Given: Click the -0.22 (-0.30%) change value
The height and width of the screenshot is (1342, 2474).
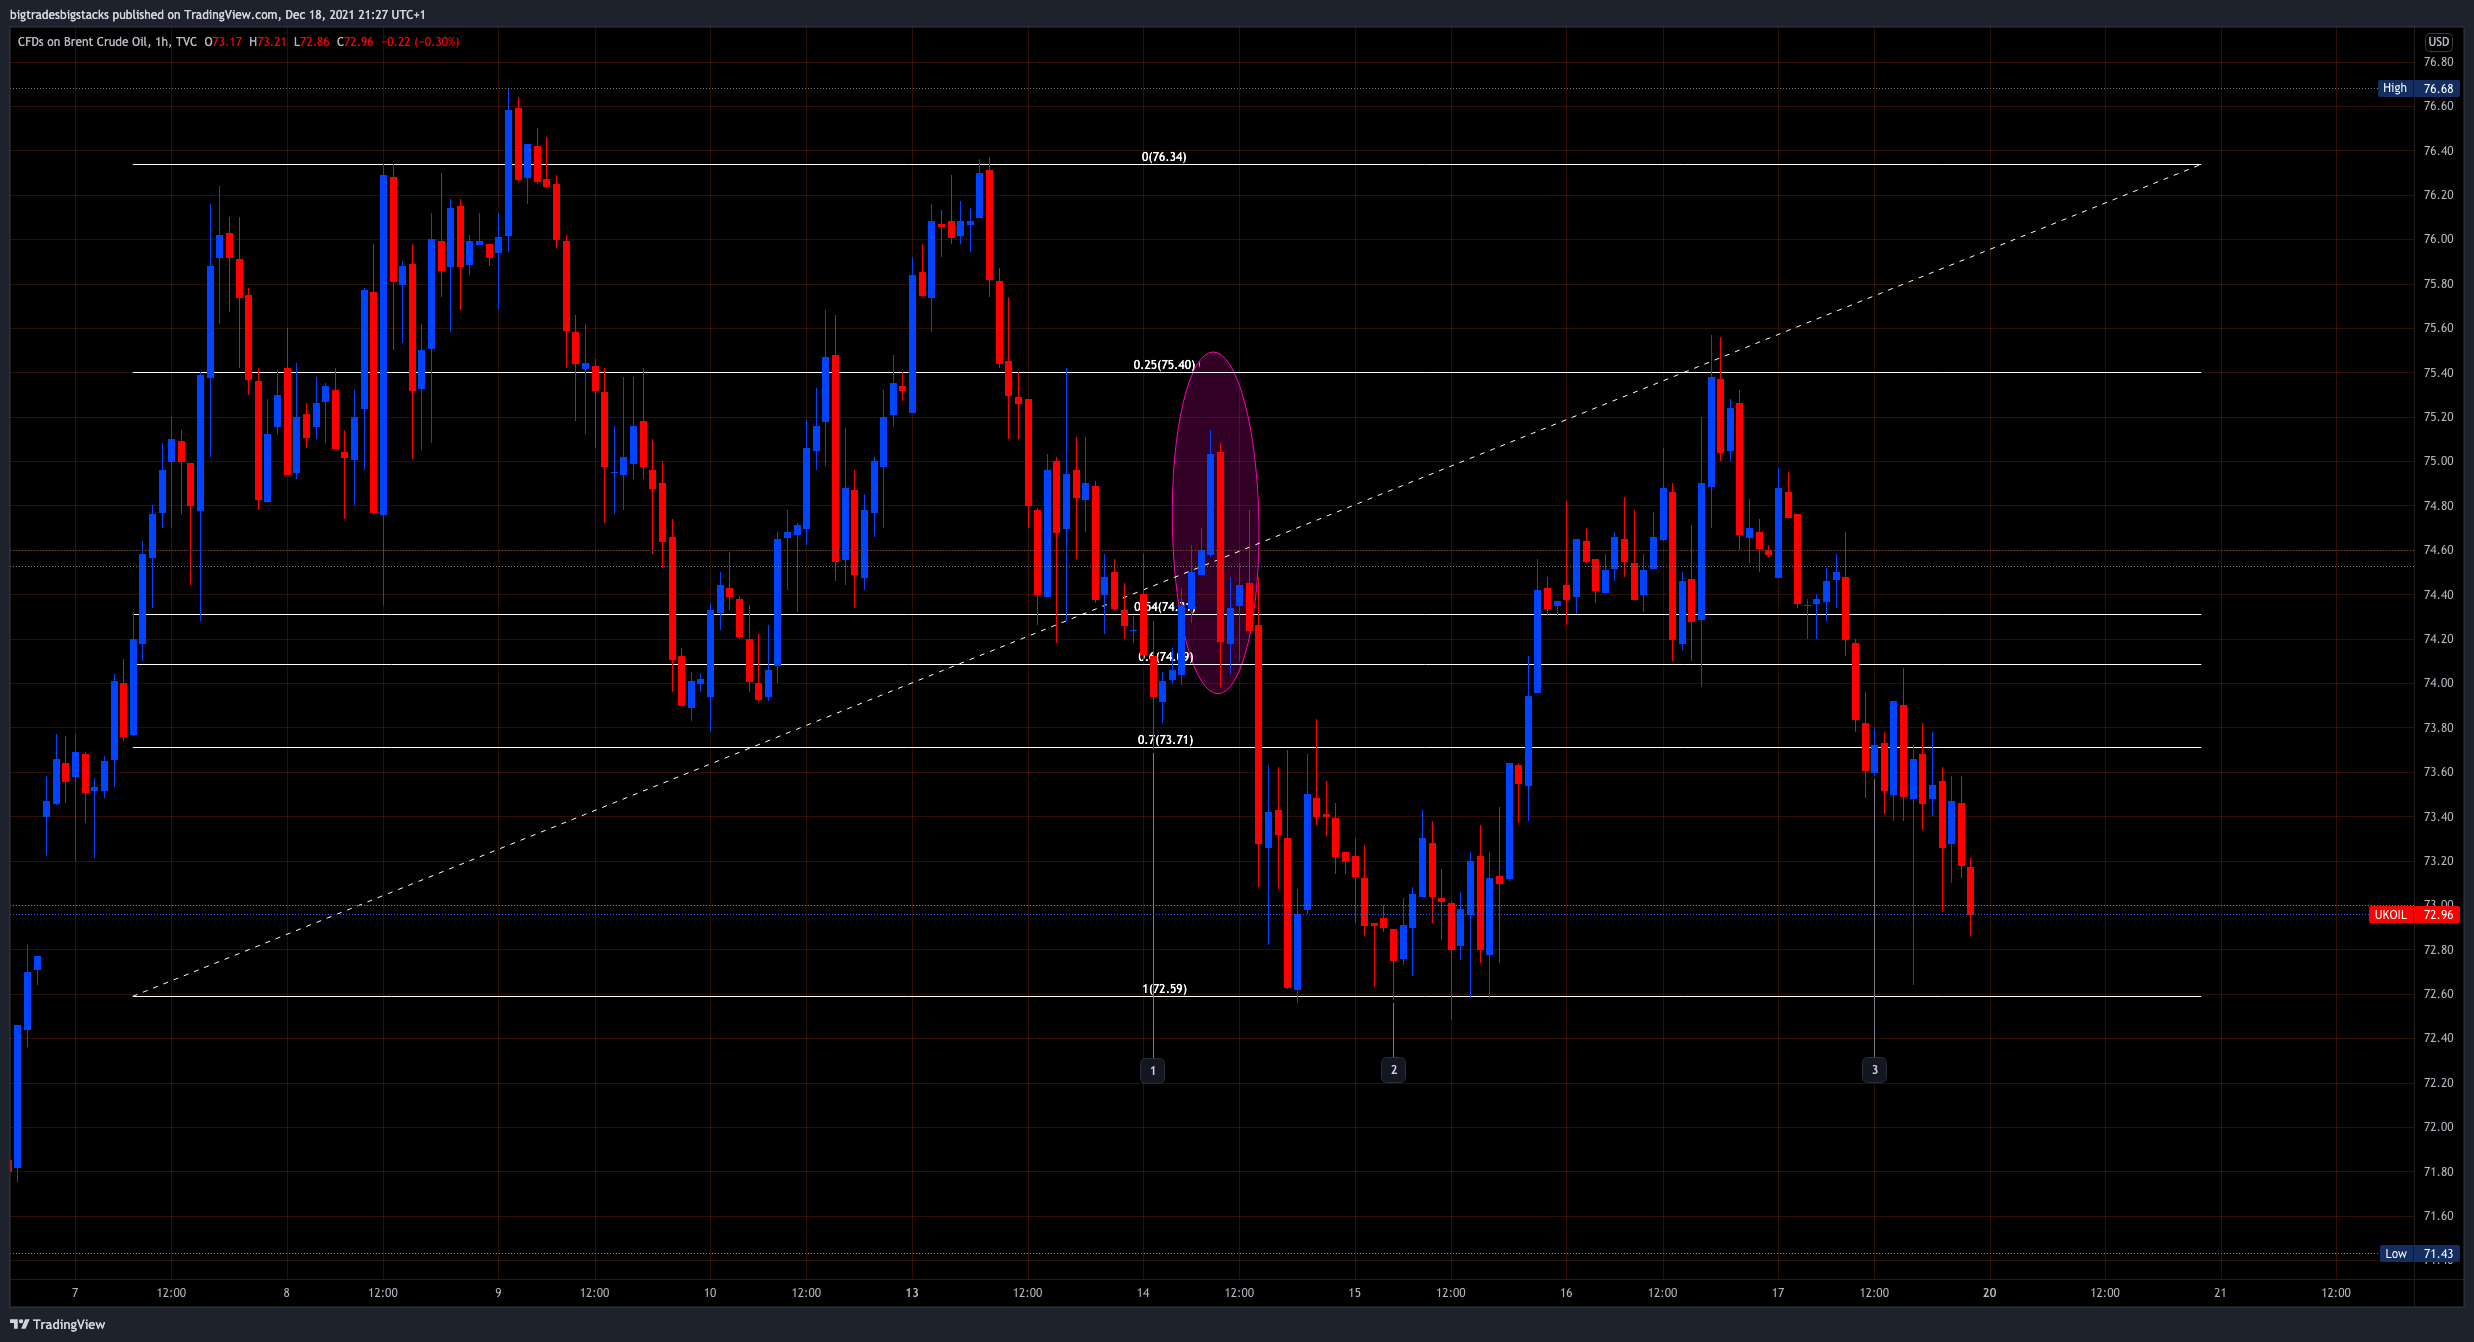Looking at the screenshot, I should point(421,42).
